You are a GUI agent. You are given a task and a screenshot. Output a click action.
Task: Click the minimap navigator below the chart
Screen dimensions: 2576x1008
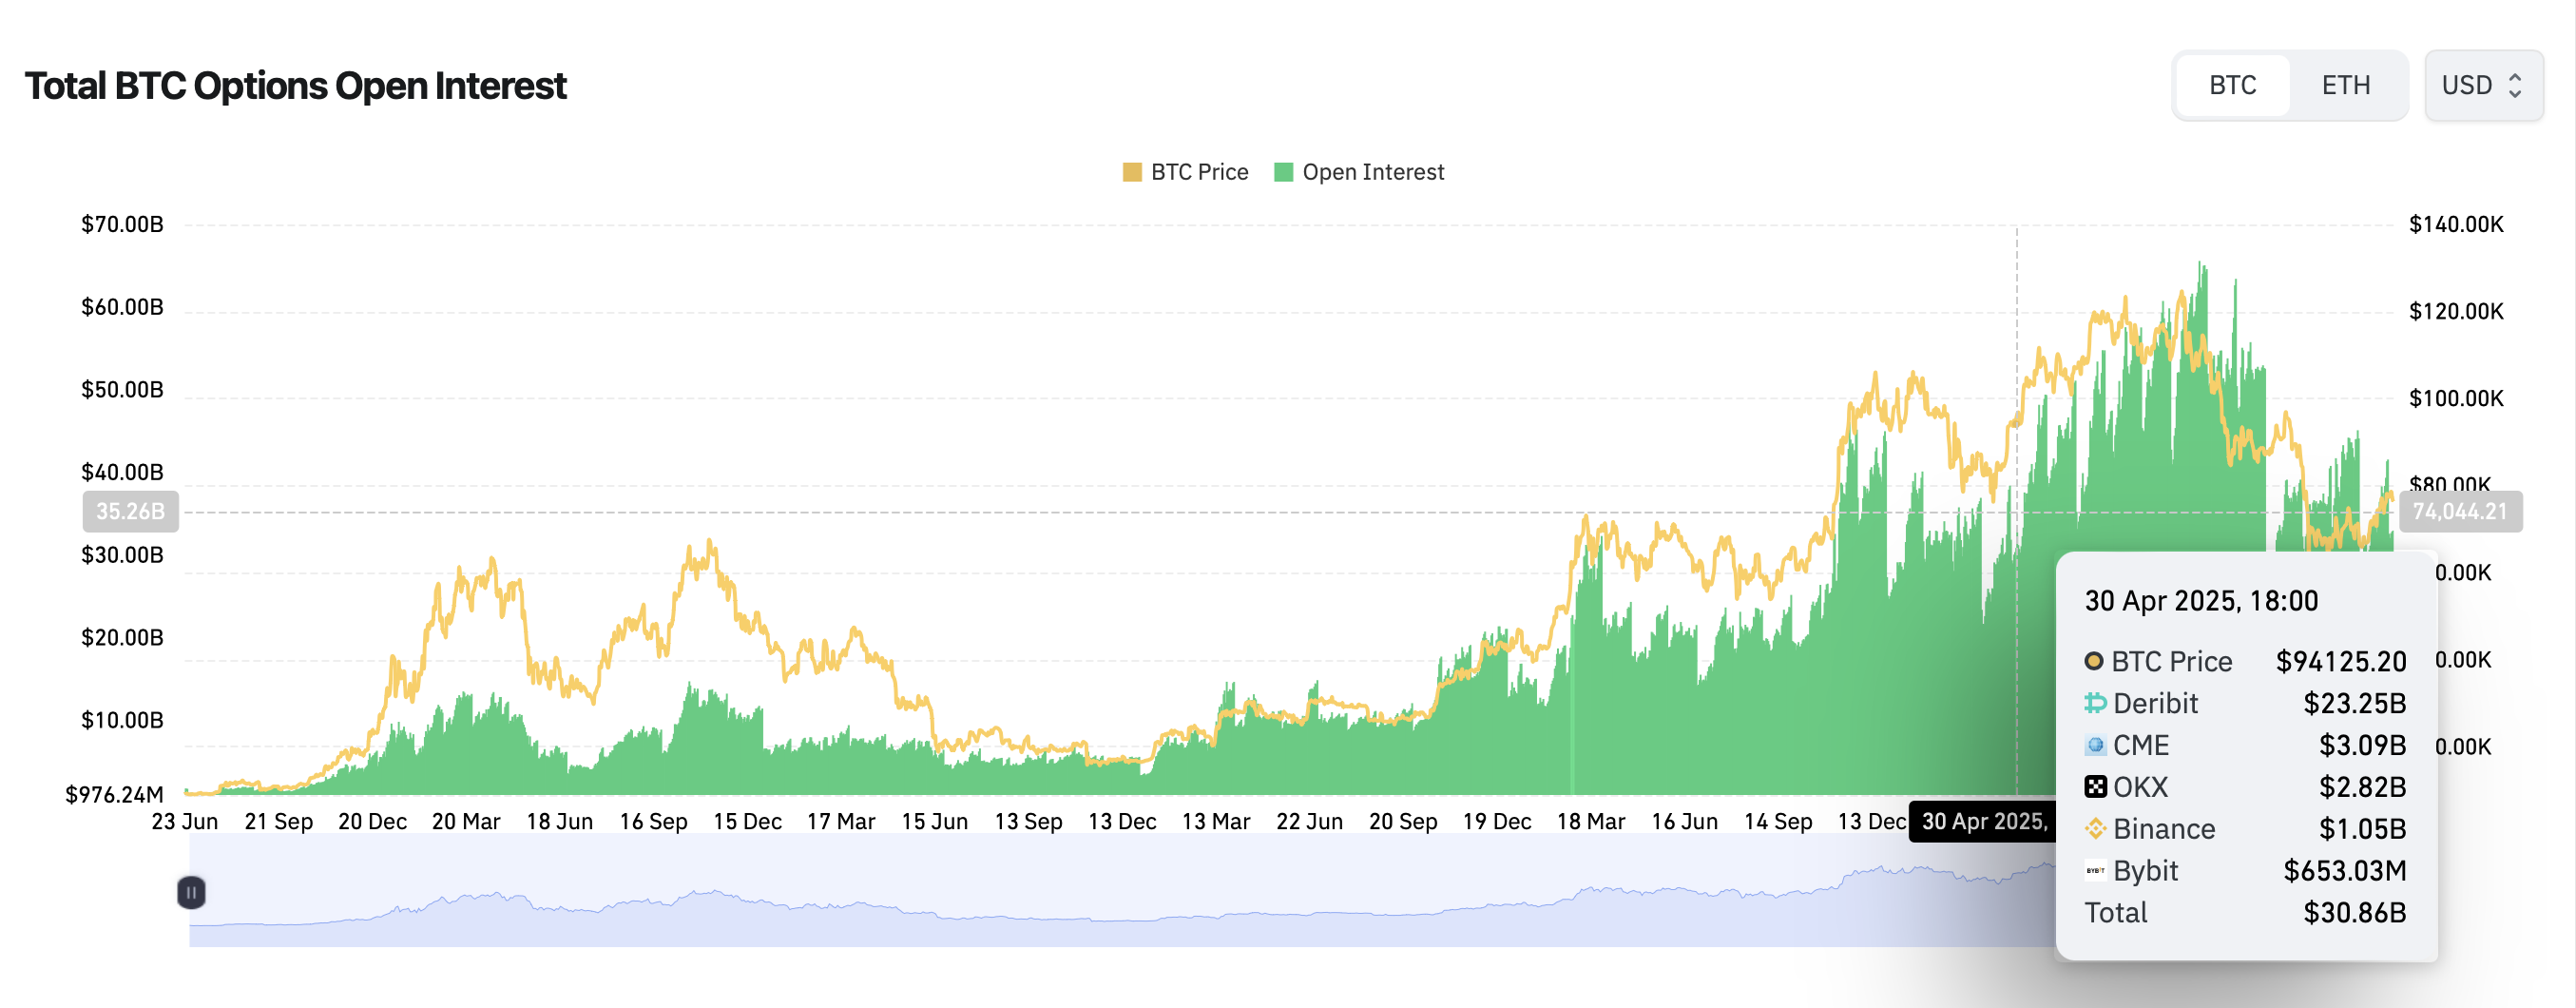(x=1100, y=900)
